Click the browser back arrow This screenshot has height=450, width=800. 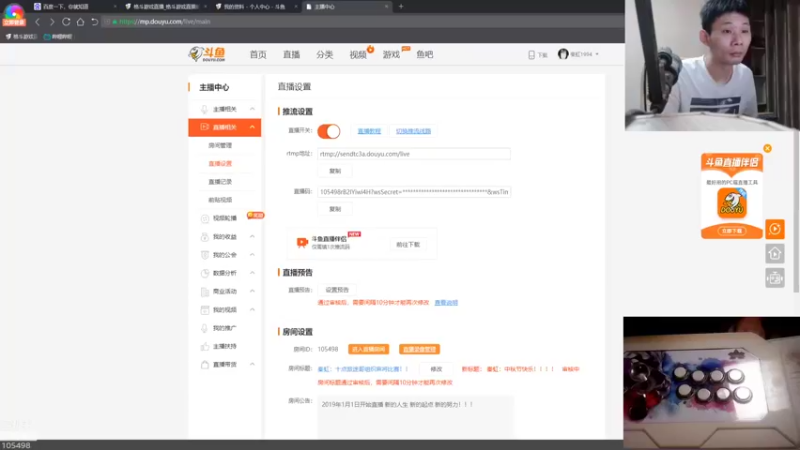(x=37, y=22)
